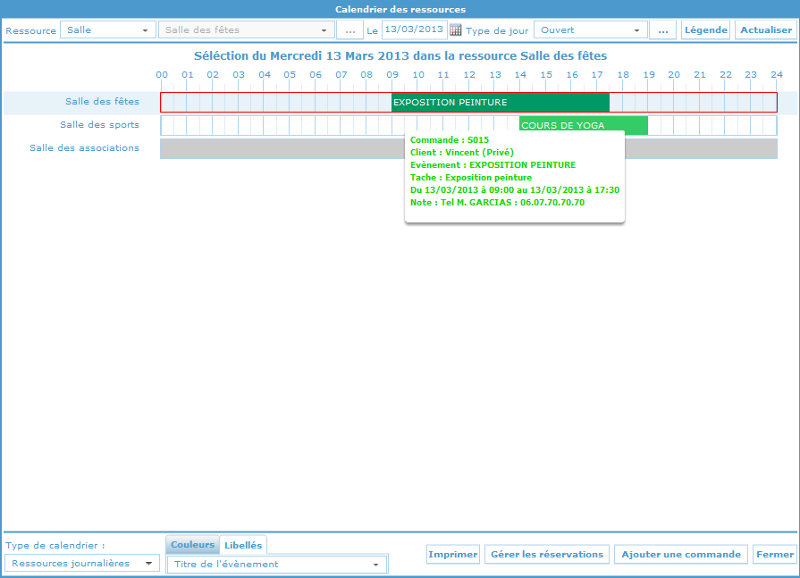Select the Salle des fêtes row label

click(102, 102)
